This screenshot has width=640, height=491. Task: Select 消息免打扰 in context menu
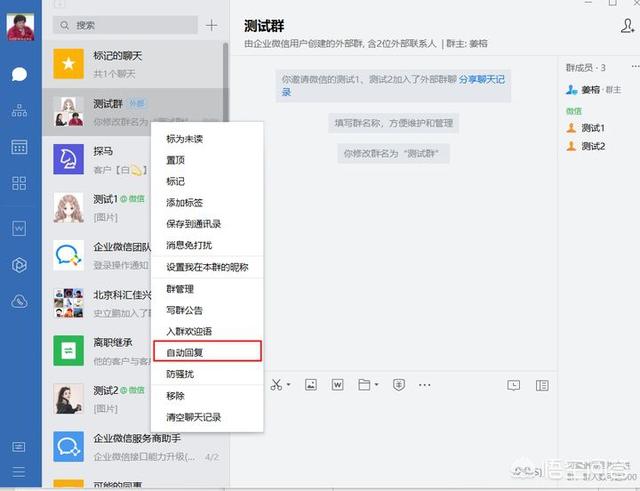207,245
